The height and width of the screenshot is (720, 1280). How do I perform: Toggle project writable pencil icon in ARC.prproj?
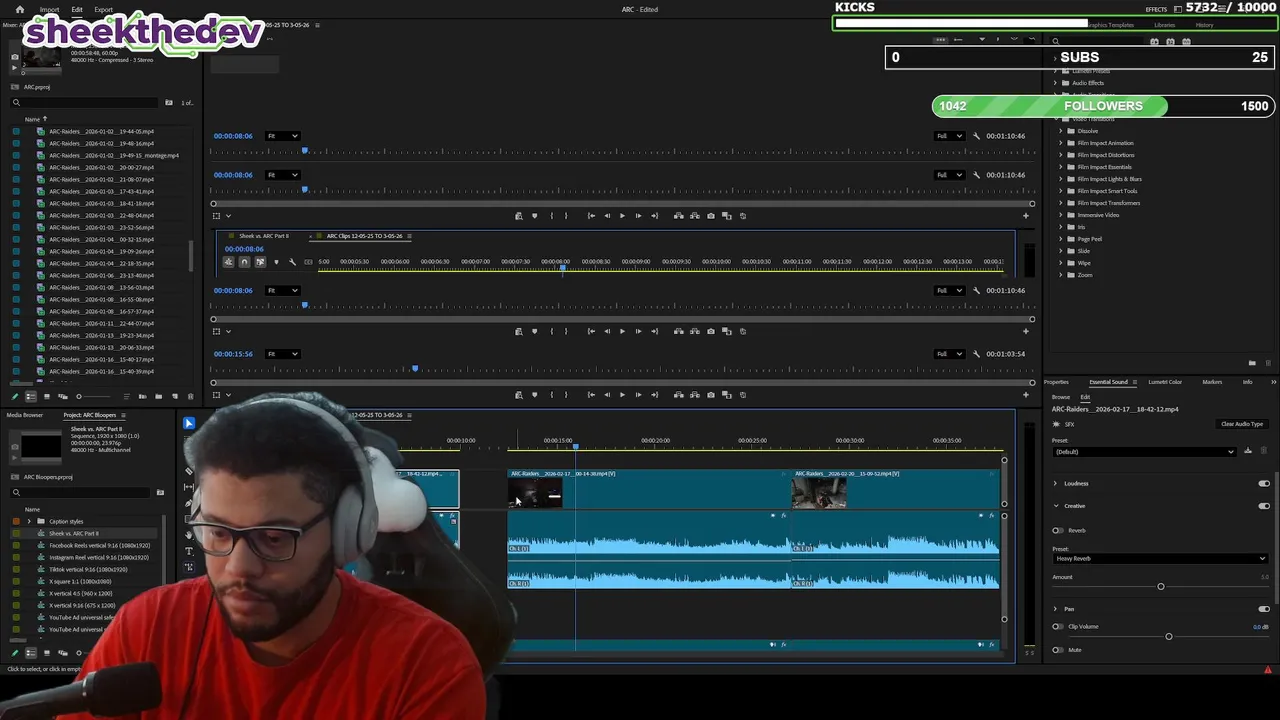click(x=14, y=397)
